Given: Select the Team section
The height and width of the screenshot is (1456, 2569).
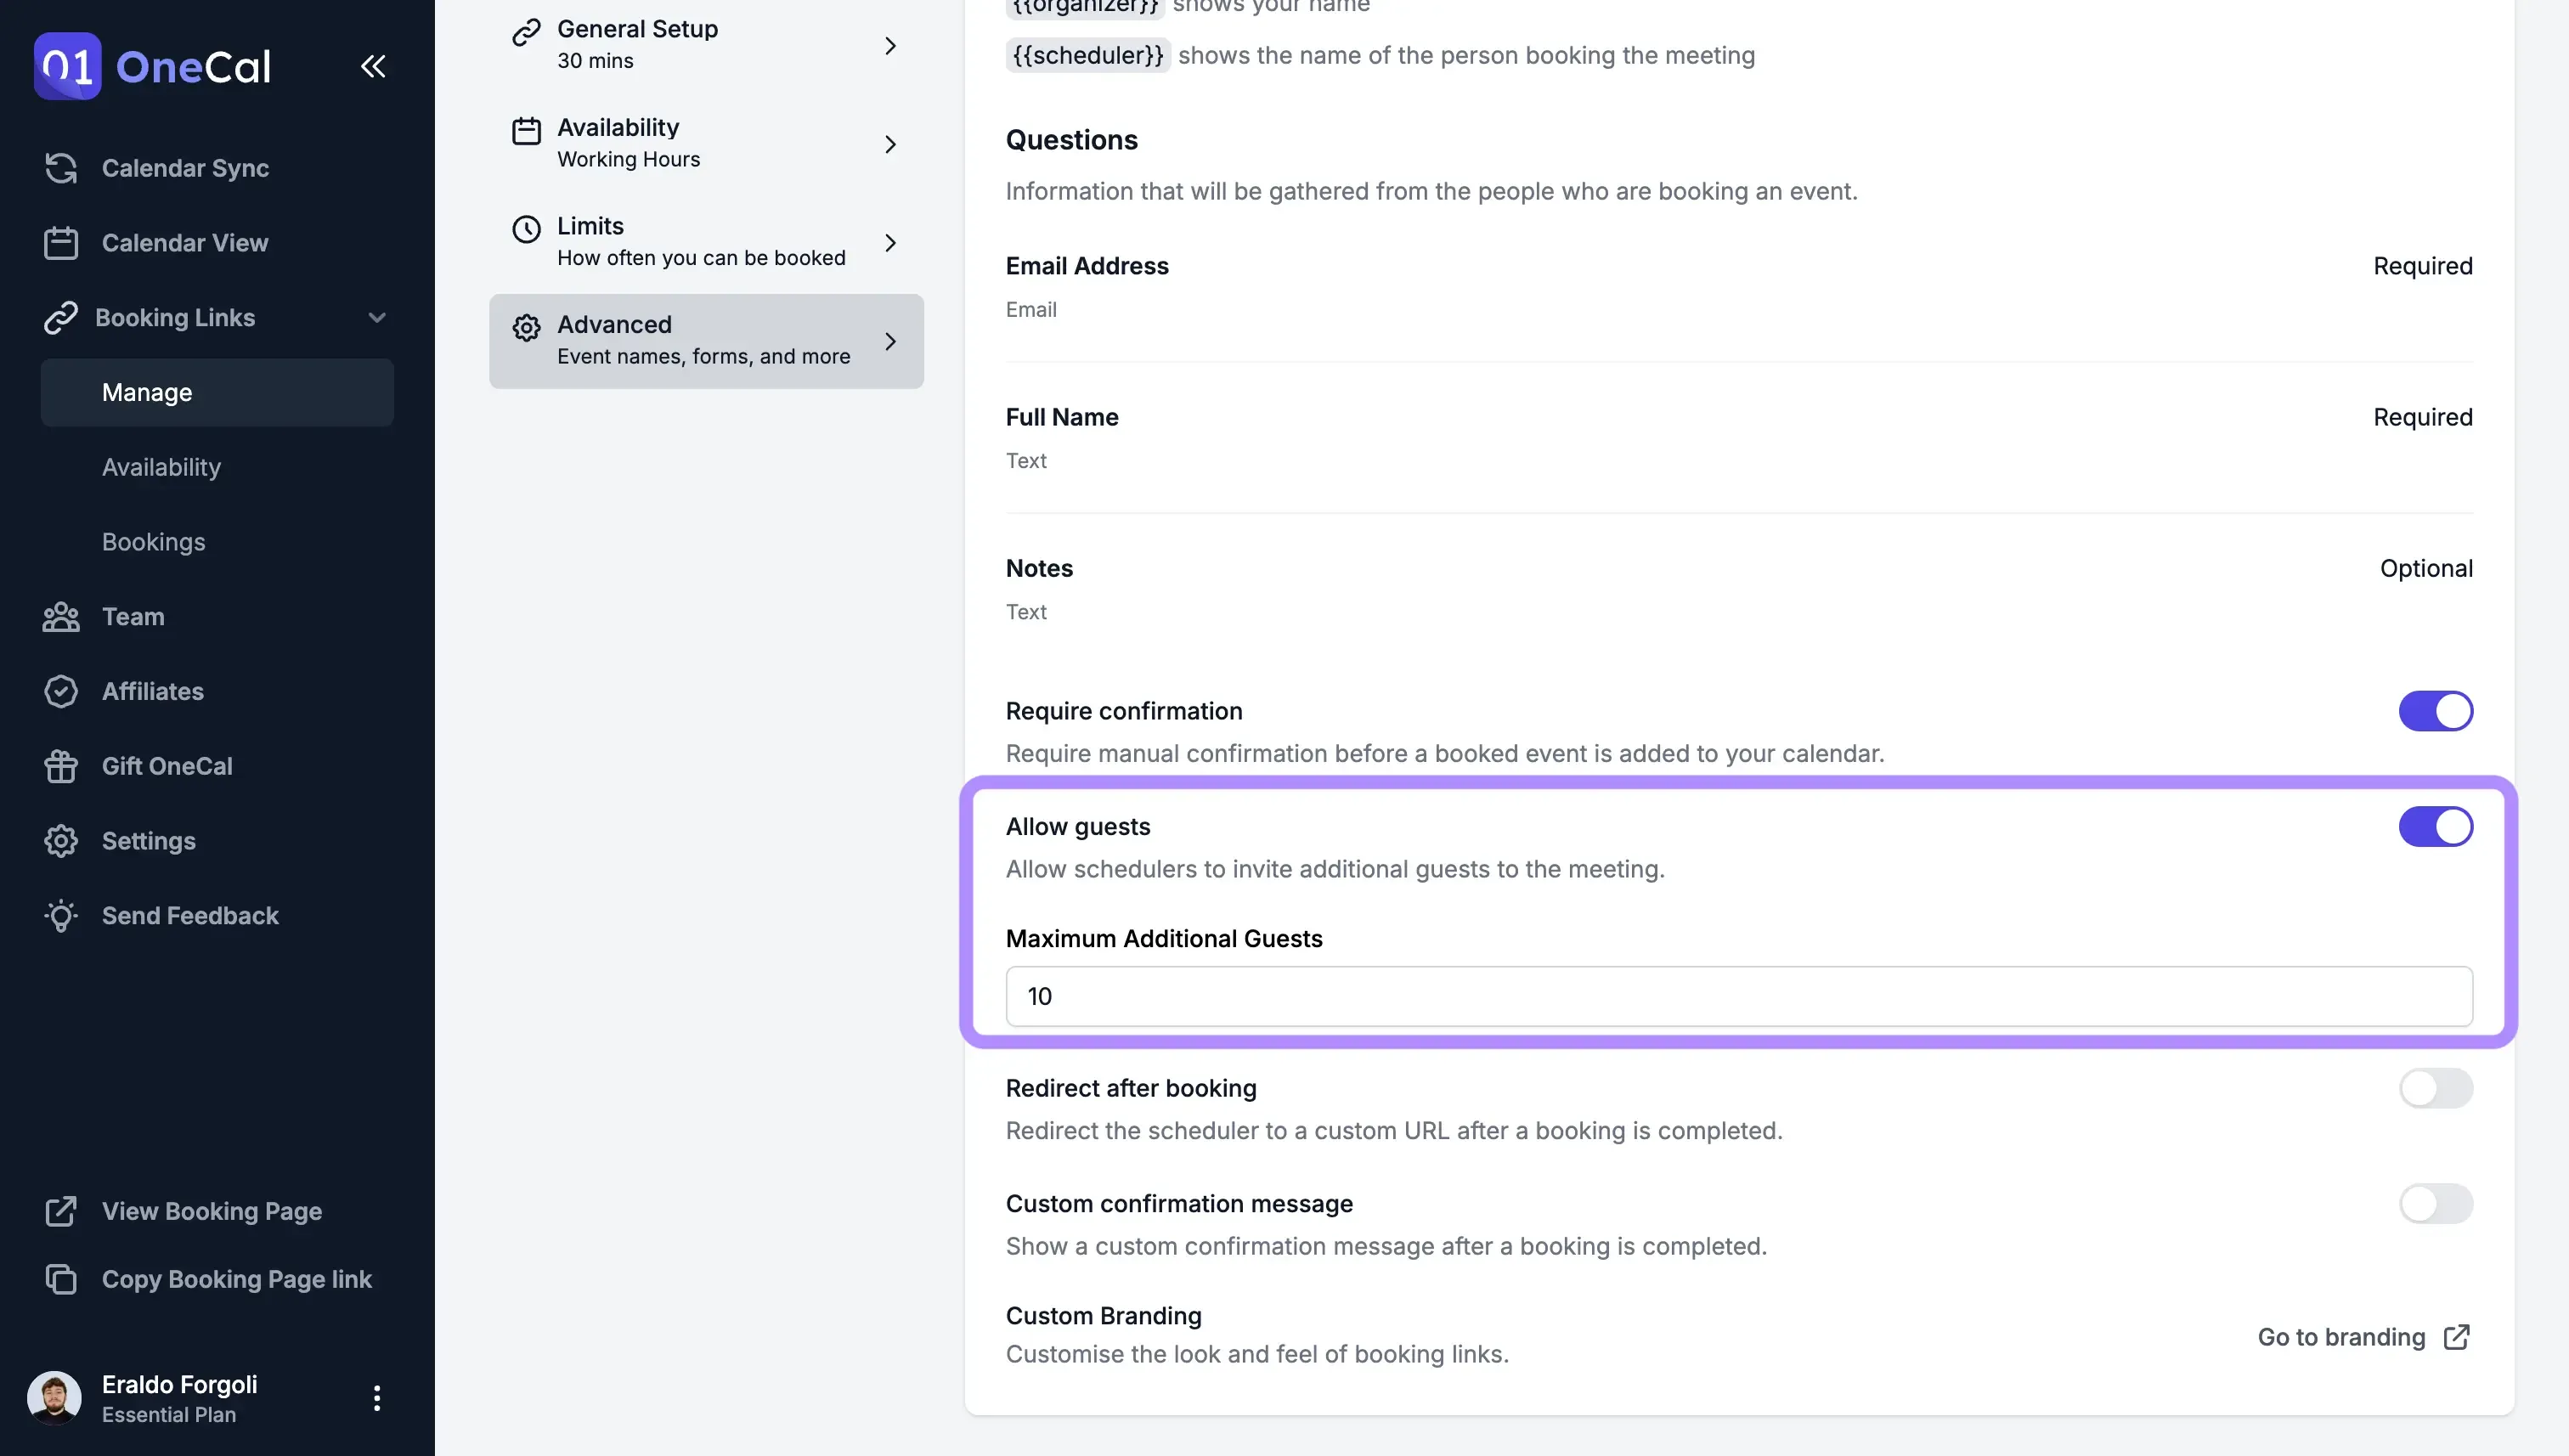Looking at the screenshot, I should (133, 617).
